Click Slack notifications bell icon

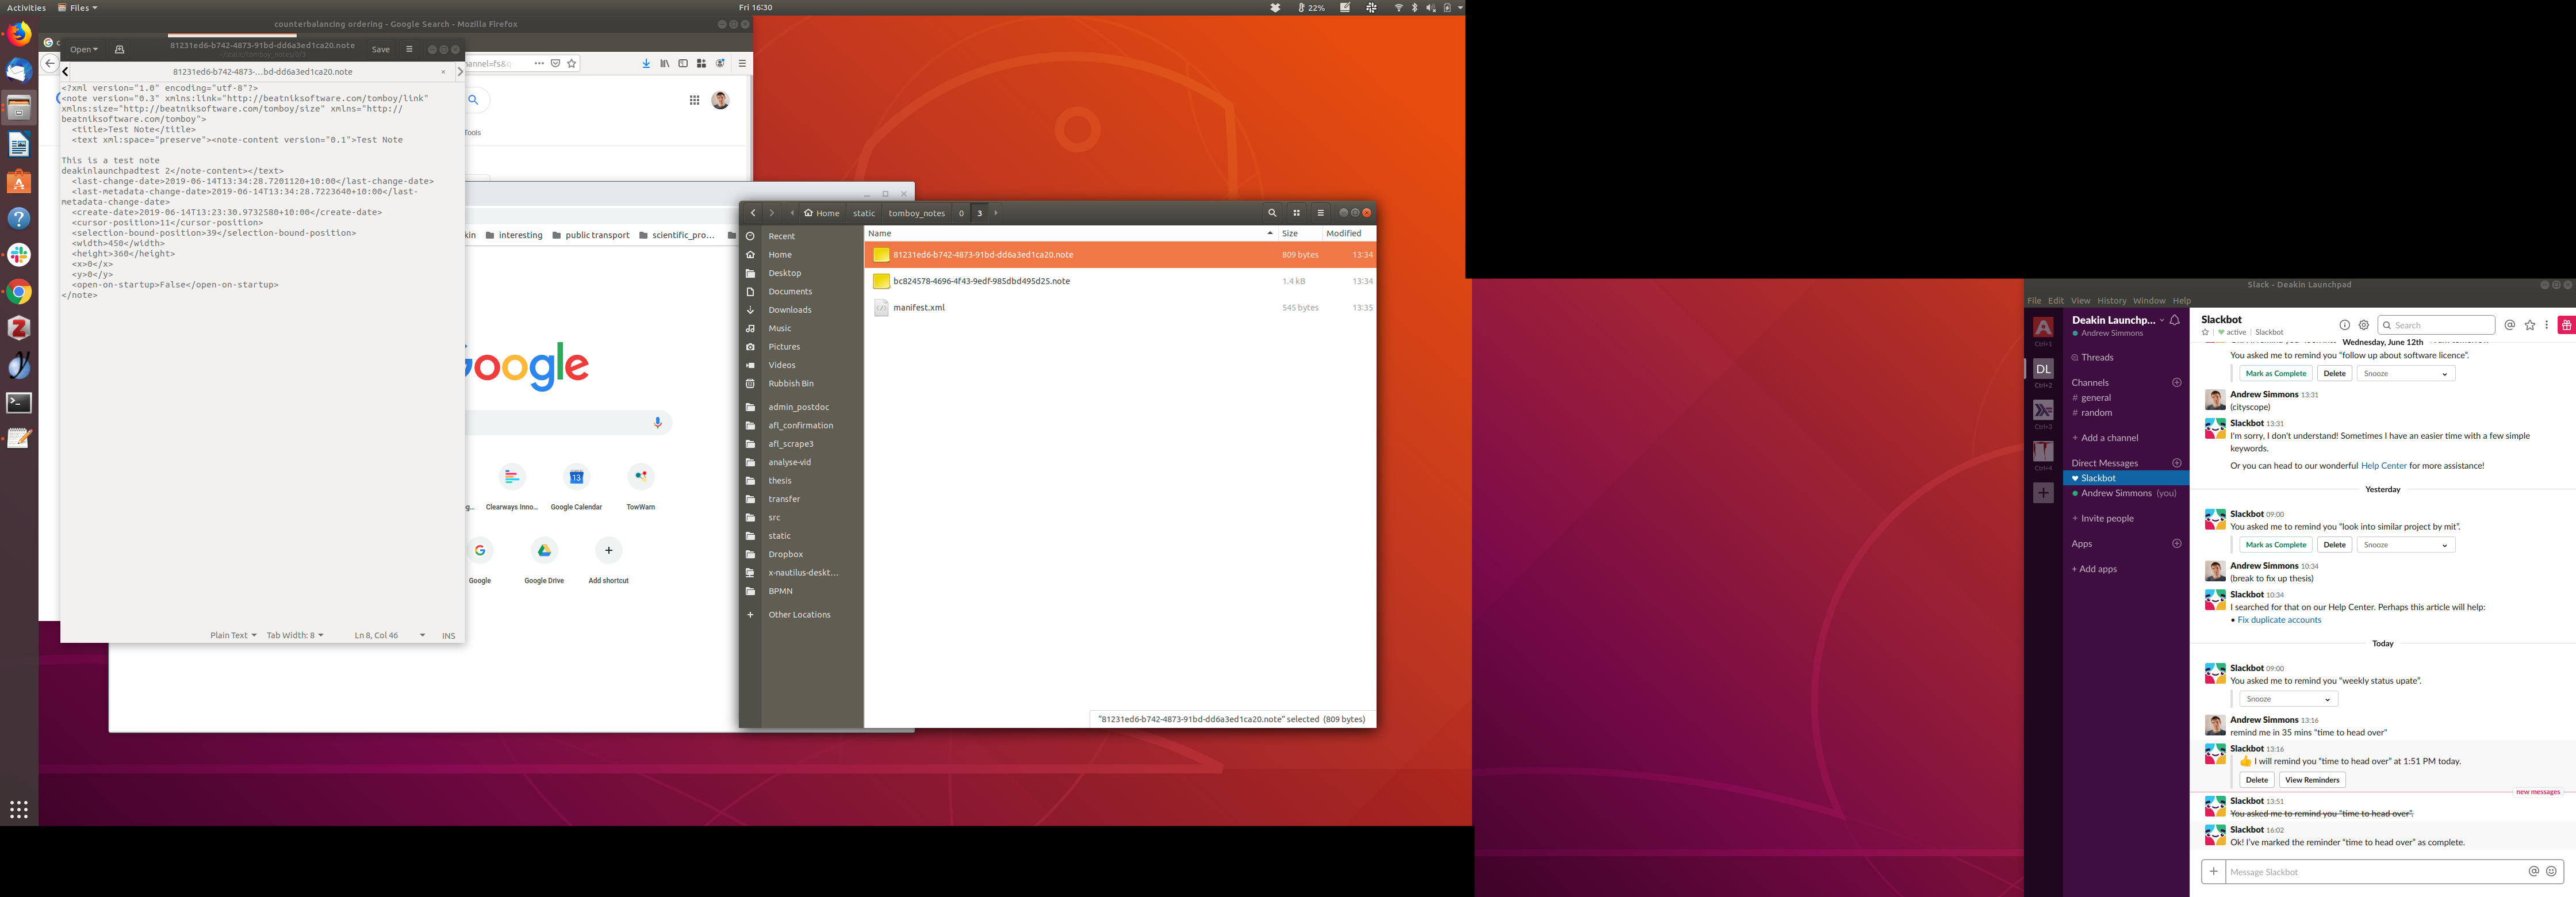coord(2175,320)
